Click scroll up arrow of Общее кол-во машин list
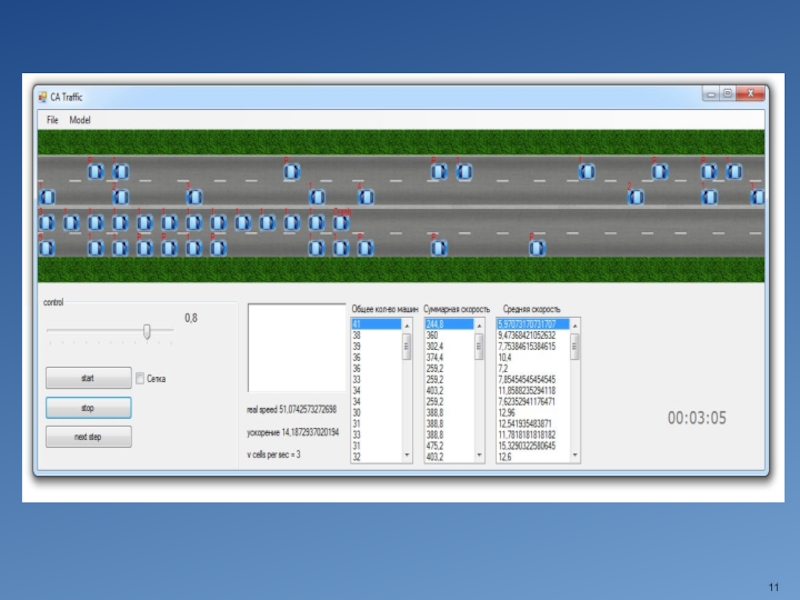Viewport: 800px width, 600px height. point(407,325)
